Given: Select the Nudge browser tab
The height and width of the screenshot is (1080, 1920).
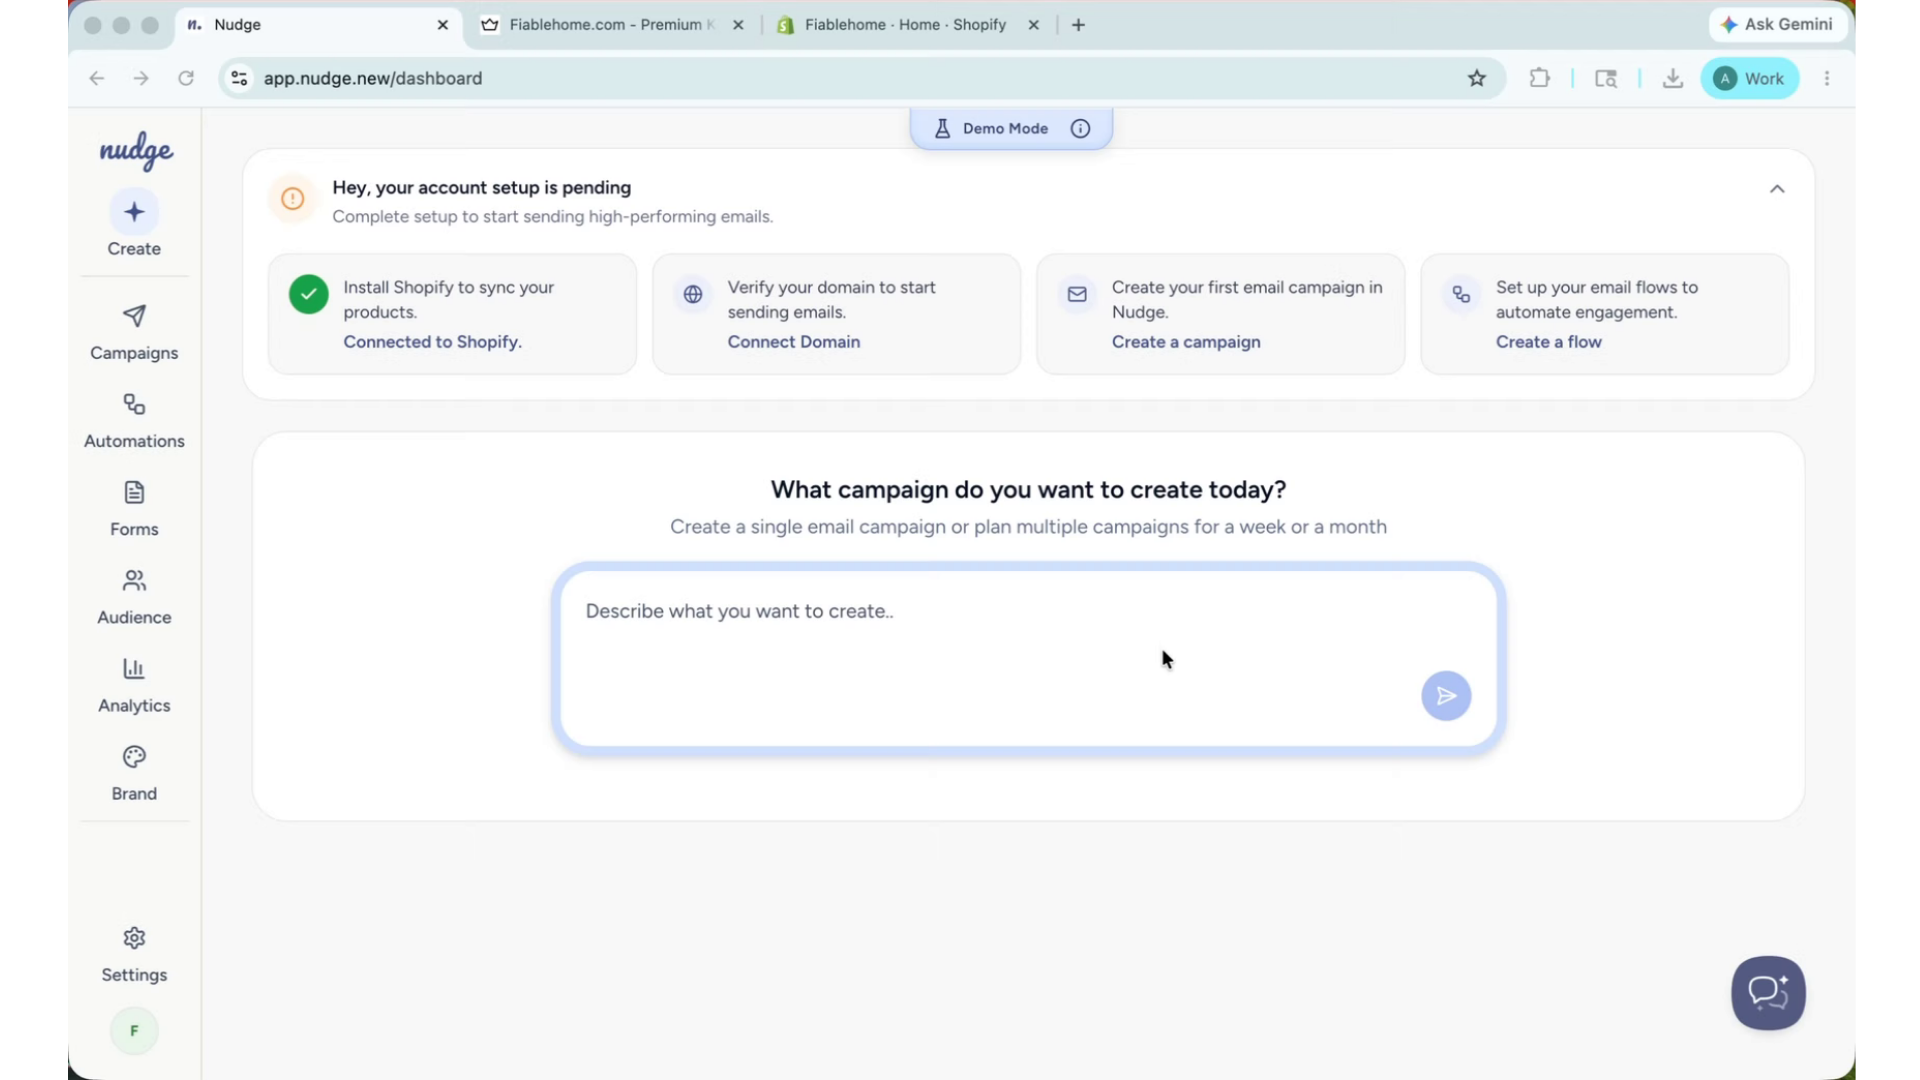Looking at the screenshot, I should point(318,25).
